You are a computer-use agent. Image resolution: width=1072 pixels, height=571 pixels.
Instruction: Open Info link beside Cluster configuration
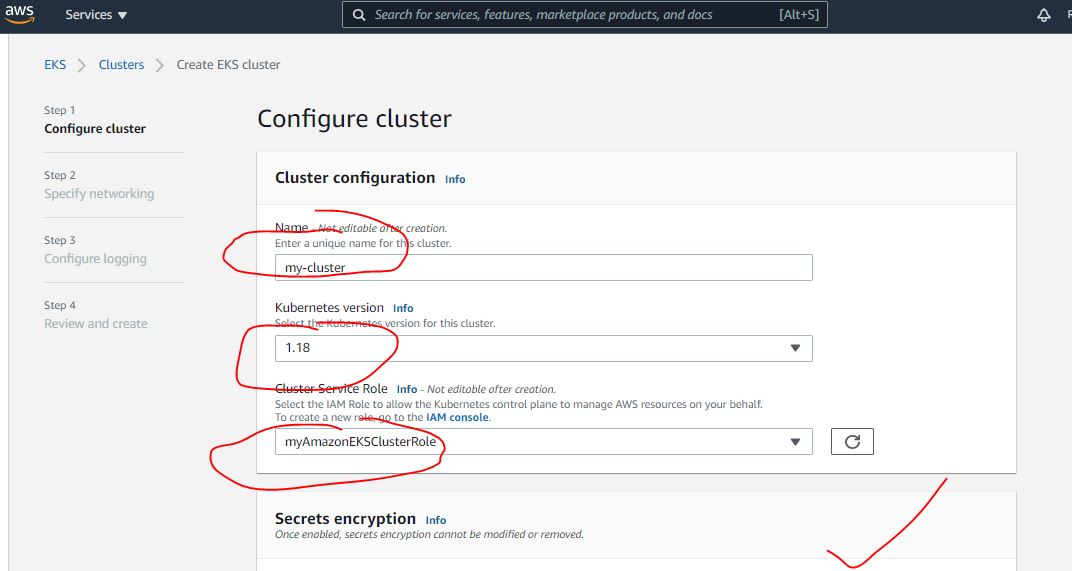click(455, 179)
